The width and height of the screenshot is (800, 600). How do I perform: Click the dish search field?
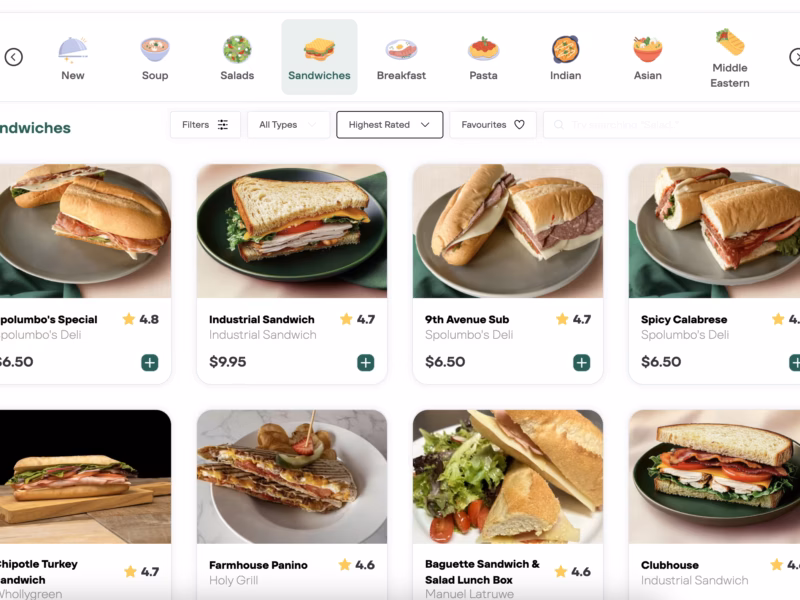[x=671, y=124]
